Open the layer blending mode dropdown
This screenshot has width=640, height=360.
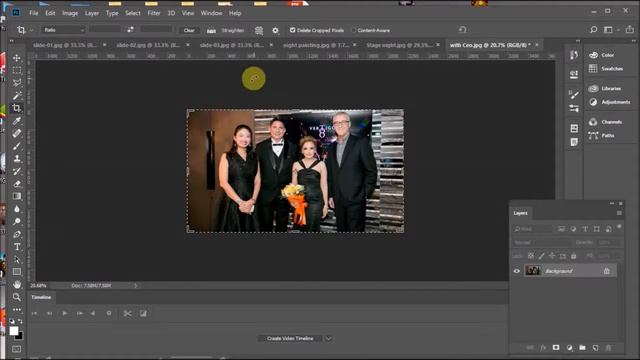click(541, 242)
